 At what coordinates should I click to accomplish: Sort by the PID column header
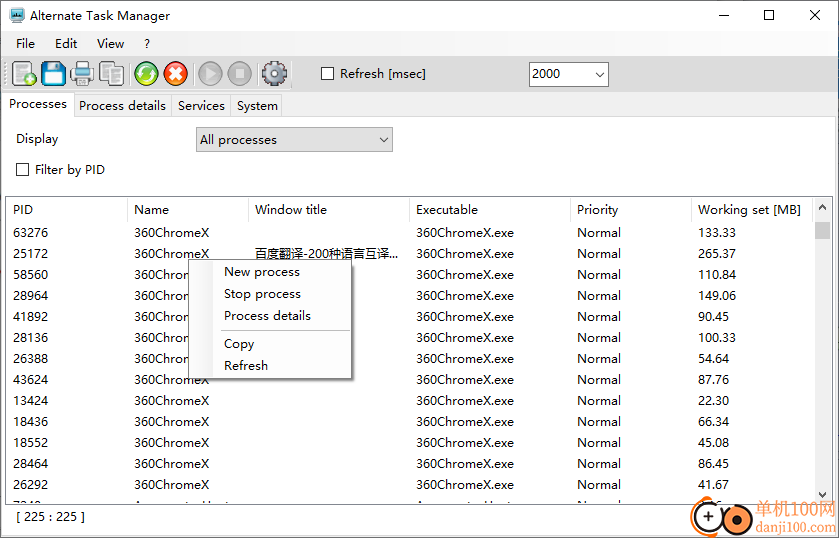(67, 210)
